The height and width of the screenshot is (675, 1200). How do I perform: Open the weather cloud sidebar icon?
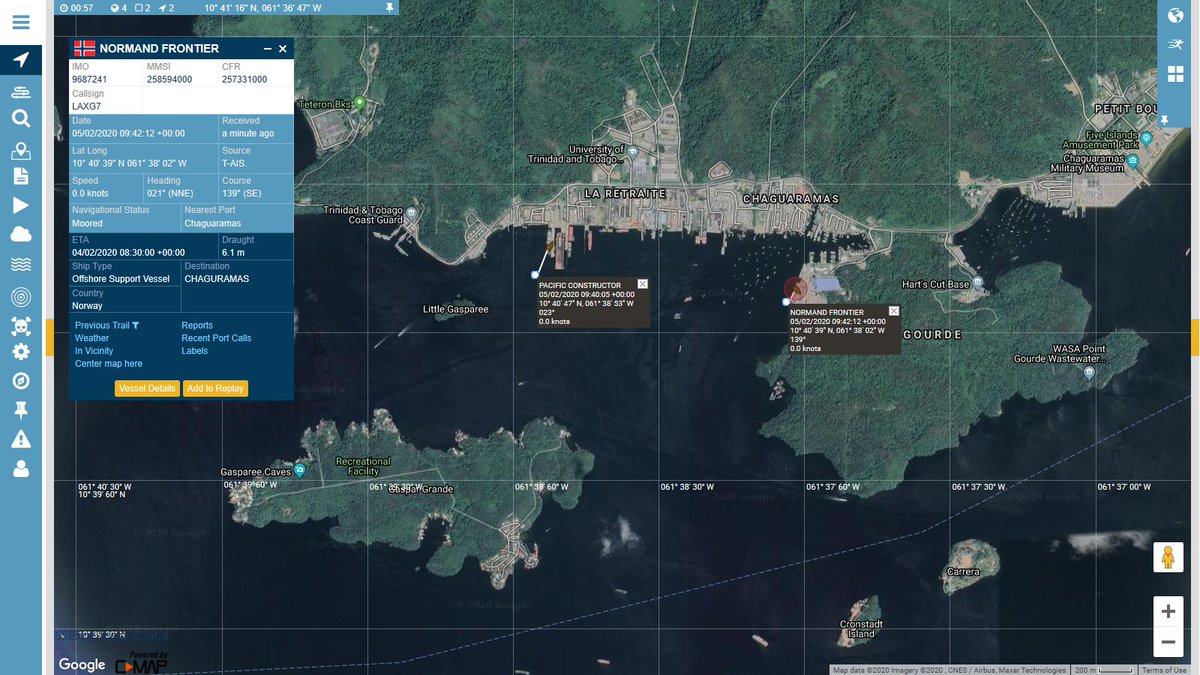(21, 235)
